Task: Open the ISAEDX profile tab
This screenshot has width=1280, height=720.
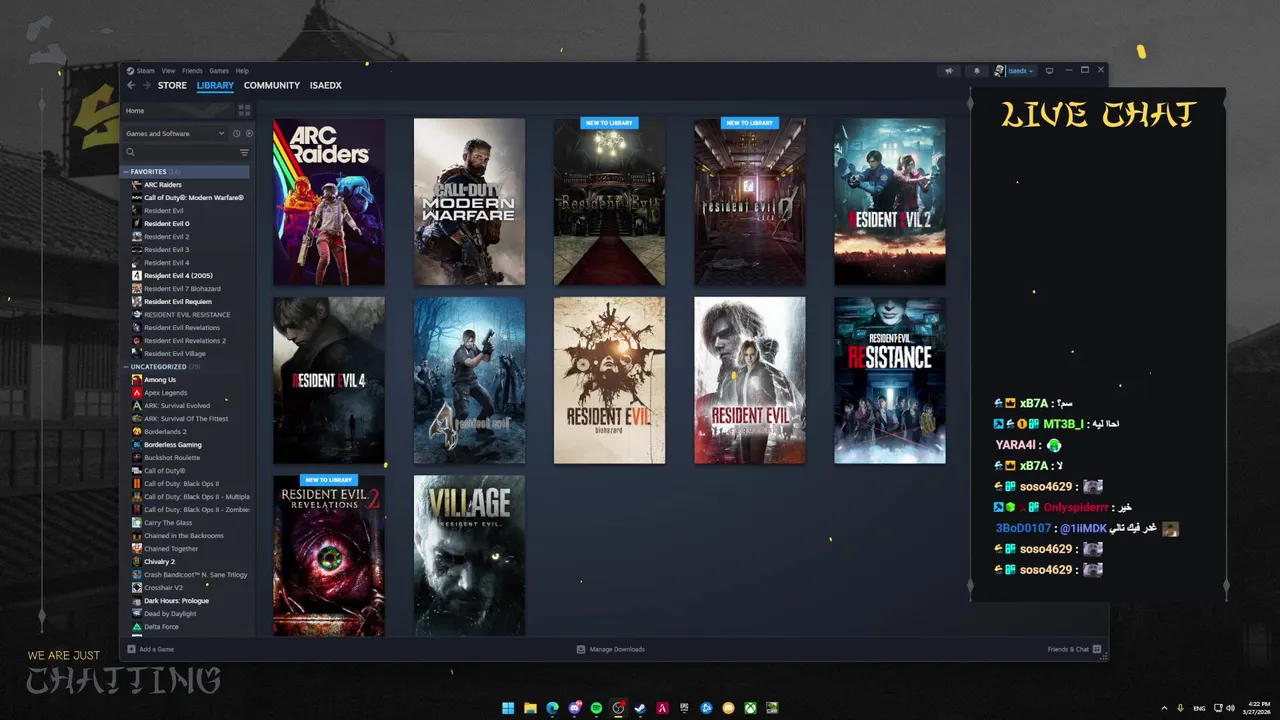Action: pyautogui.click(x=326, y=85)
